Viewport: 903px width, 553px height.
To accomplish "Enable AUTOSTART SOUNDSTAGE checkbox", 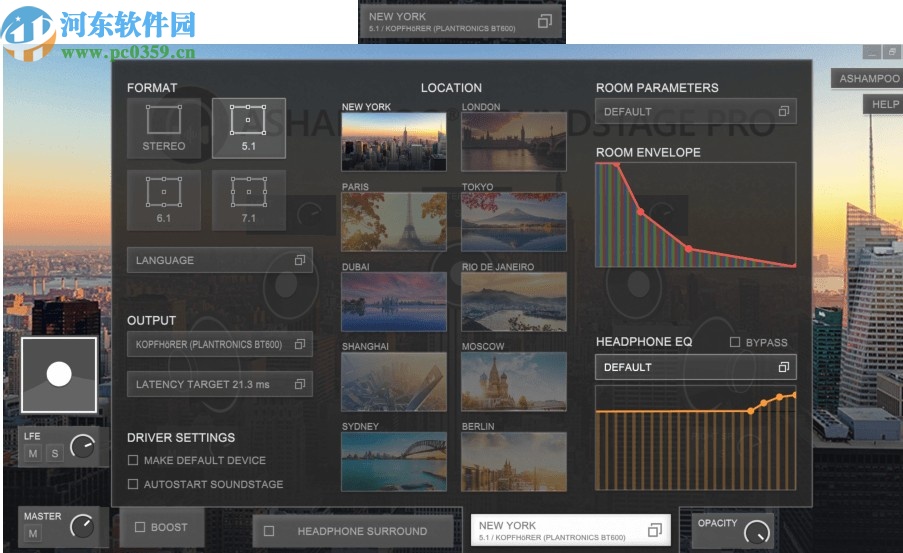I will click(x=133, y=484).
